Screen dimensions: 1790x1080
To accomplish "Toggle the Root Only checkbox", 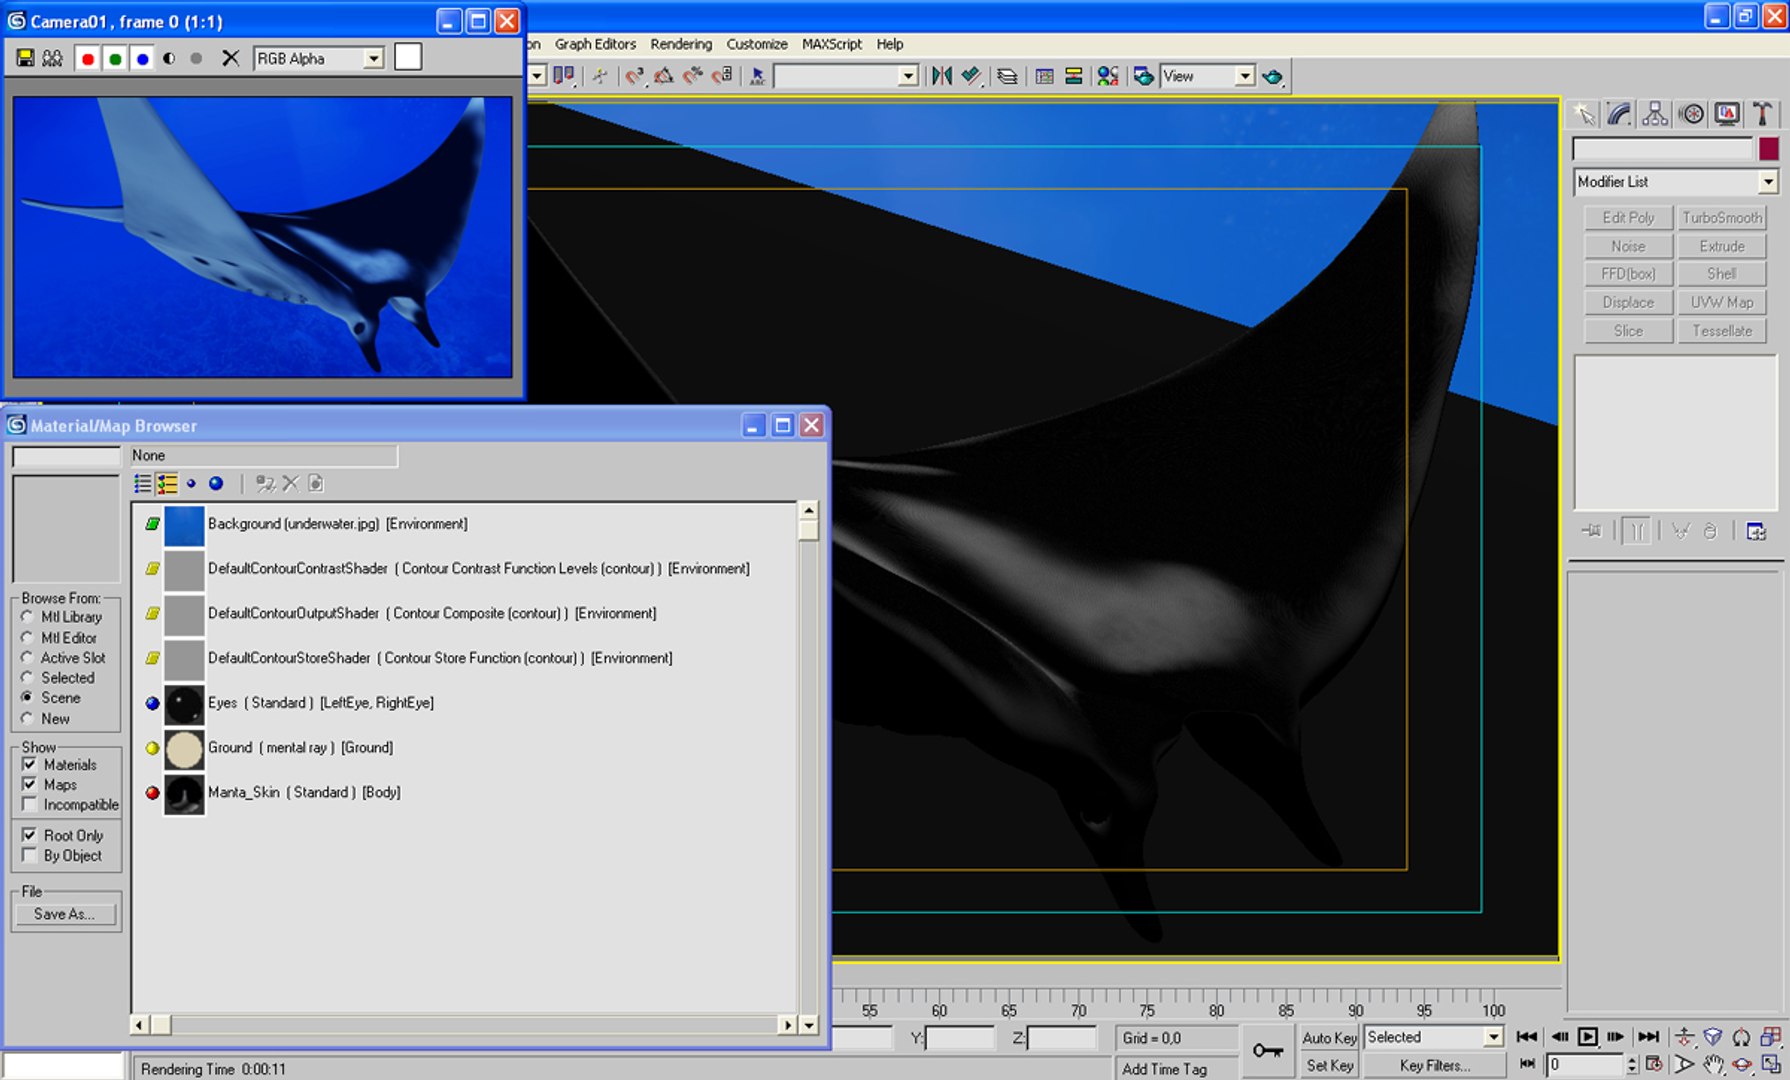I will 29,835.
